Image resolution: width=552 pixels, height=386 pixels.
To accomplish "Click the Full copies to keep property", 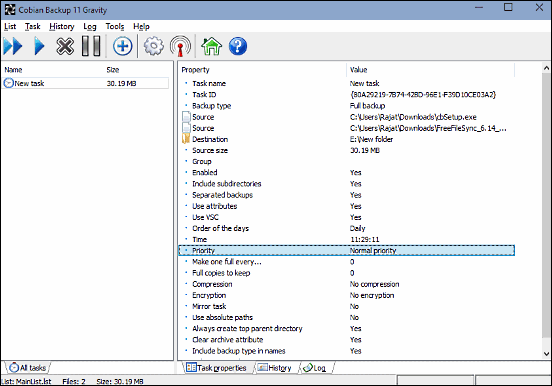I will tap(221, 273).
